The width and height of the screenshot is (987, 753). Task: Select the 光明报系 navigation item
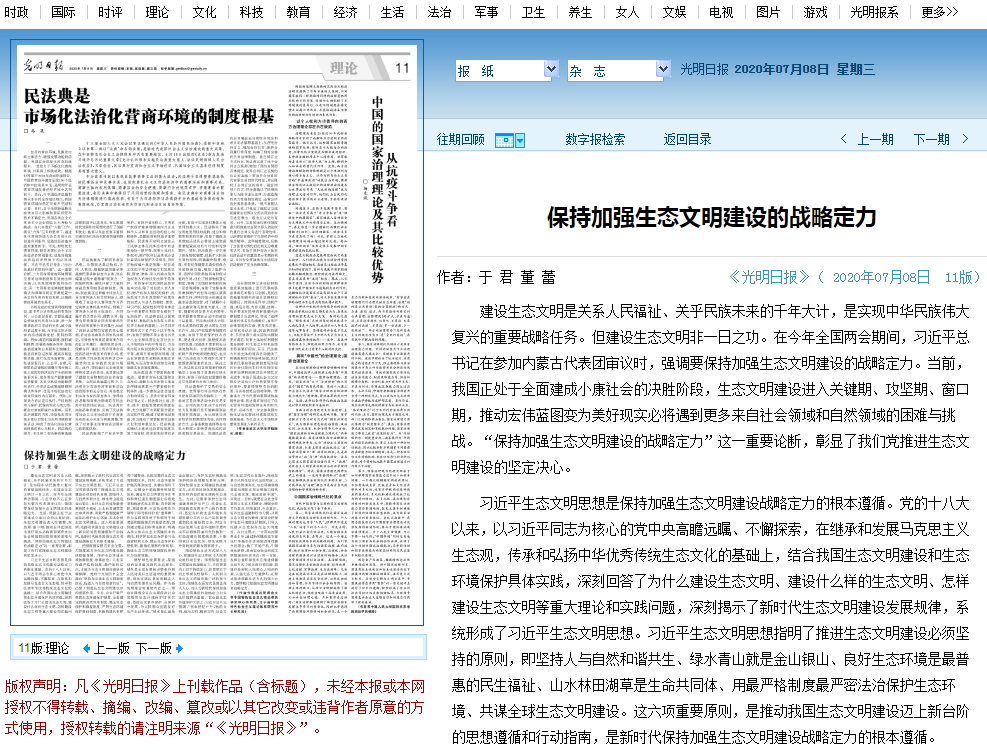point(874,12)
